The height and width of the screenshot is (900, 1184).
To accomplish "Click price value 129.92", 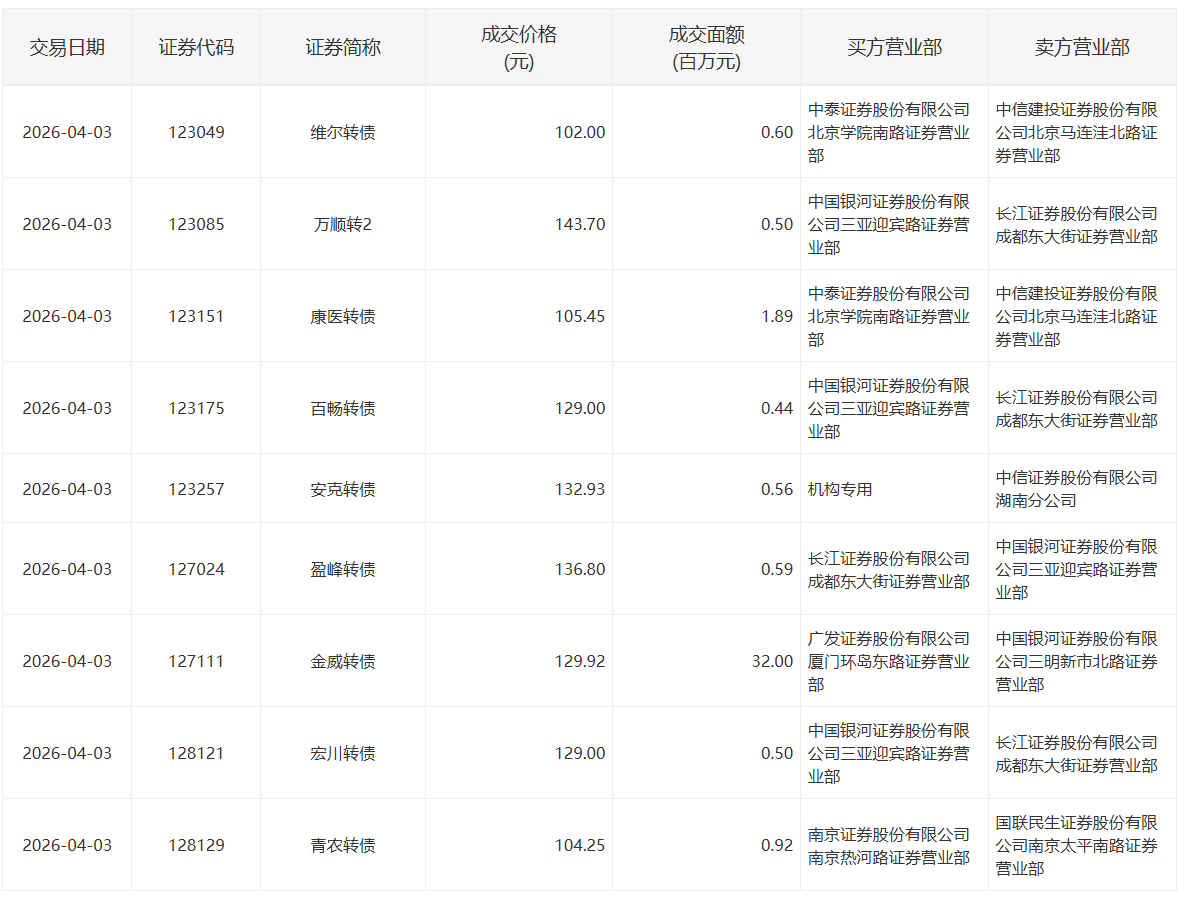I will pyautogui.click(x=580, y=661).
